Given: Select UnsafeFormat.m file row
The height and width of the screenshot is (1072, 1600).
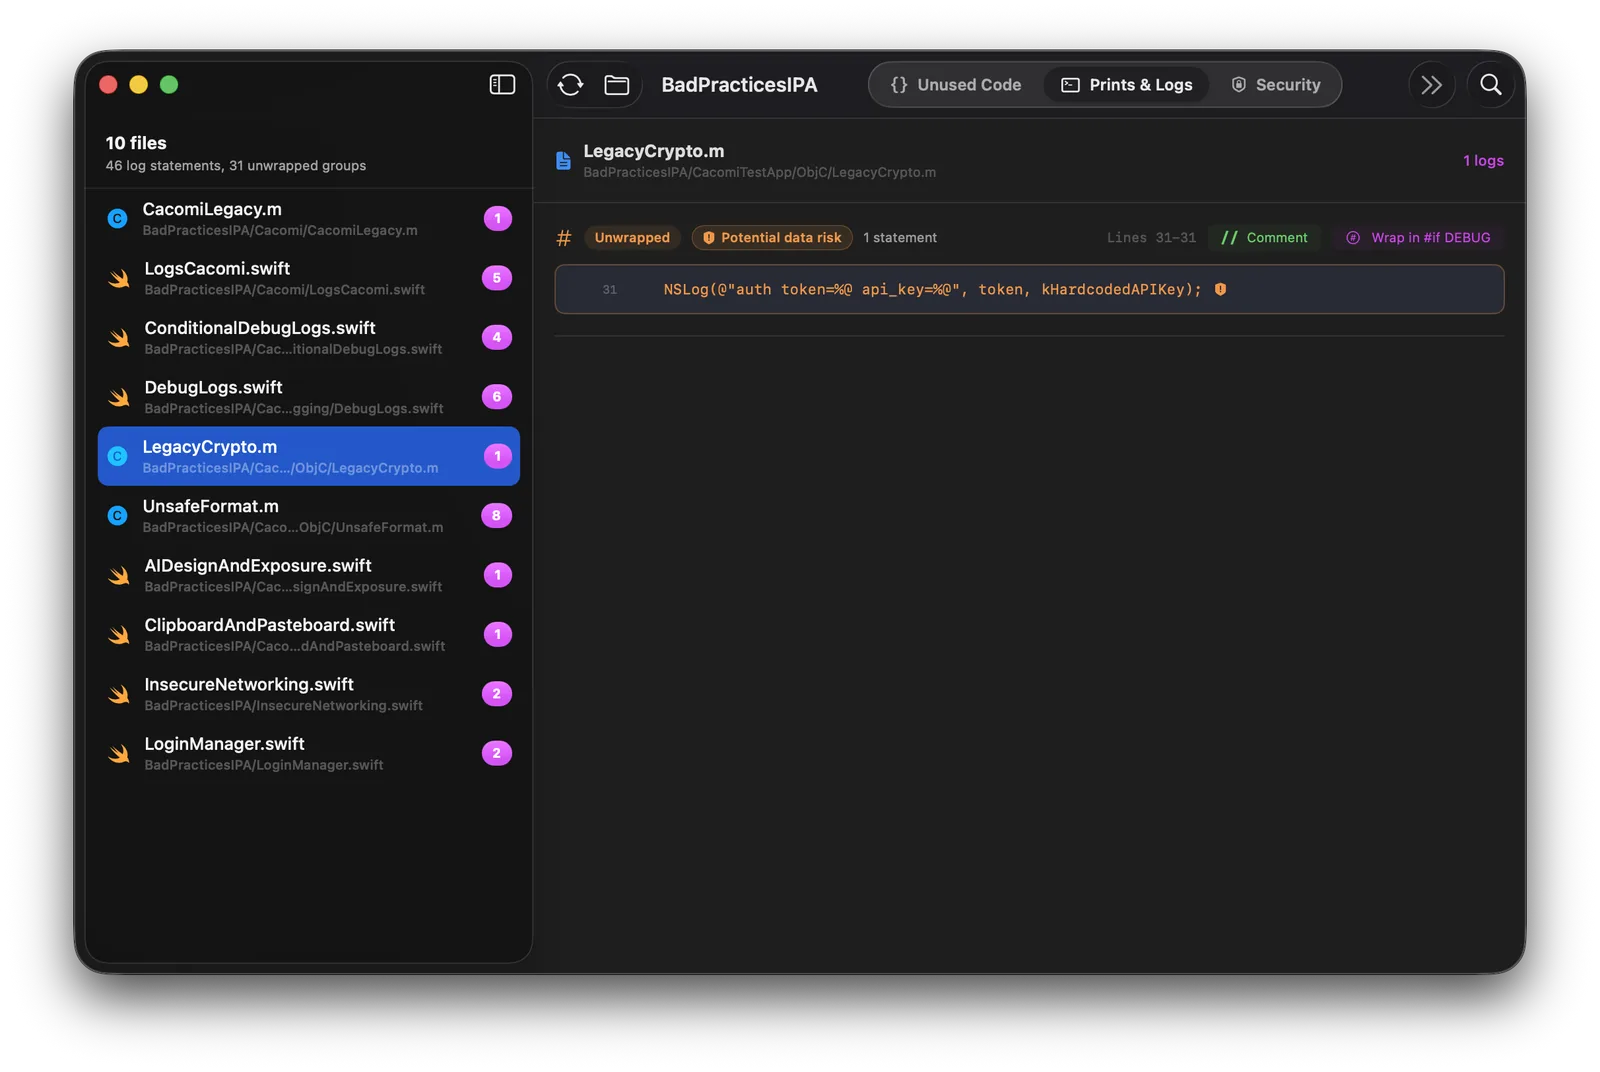Looking at the screenshot, I should click(309, 516).
